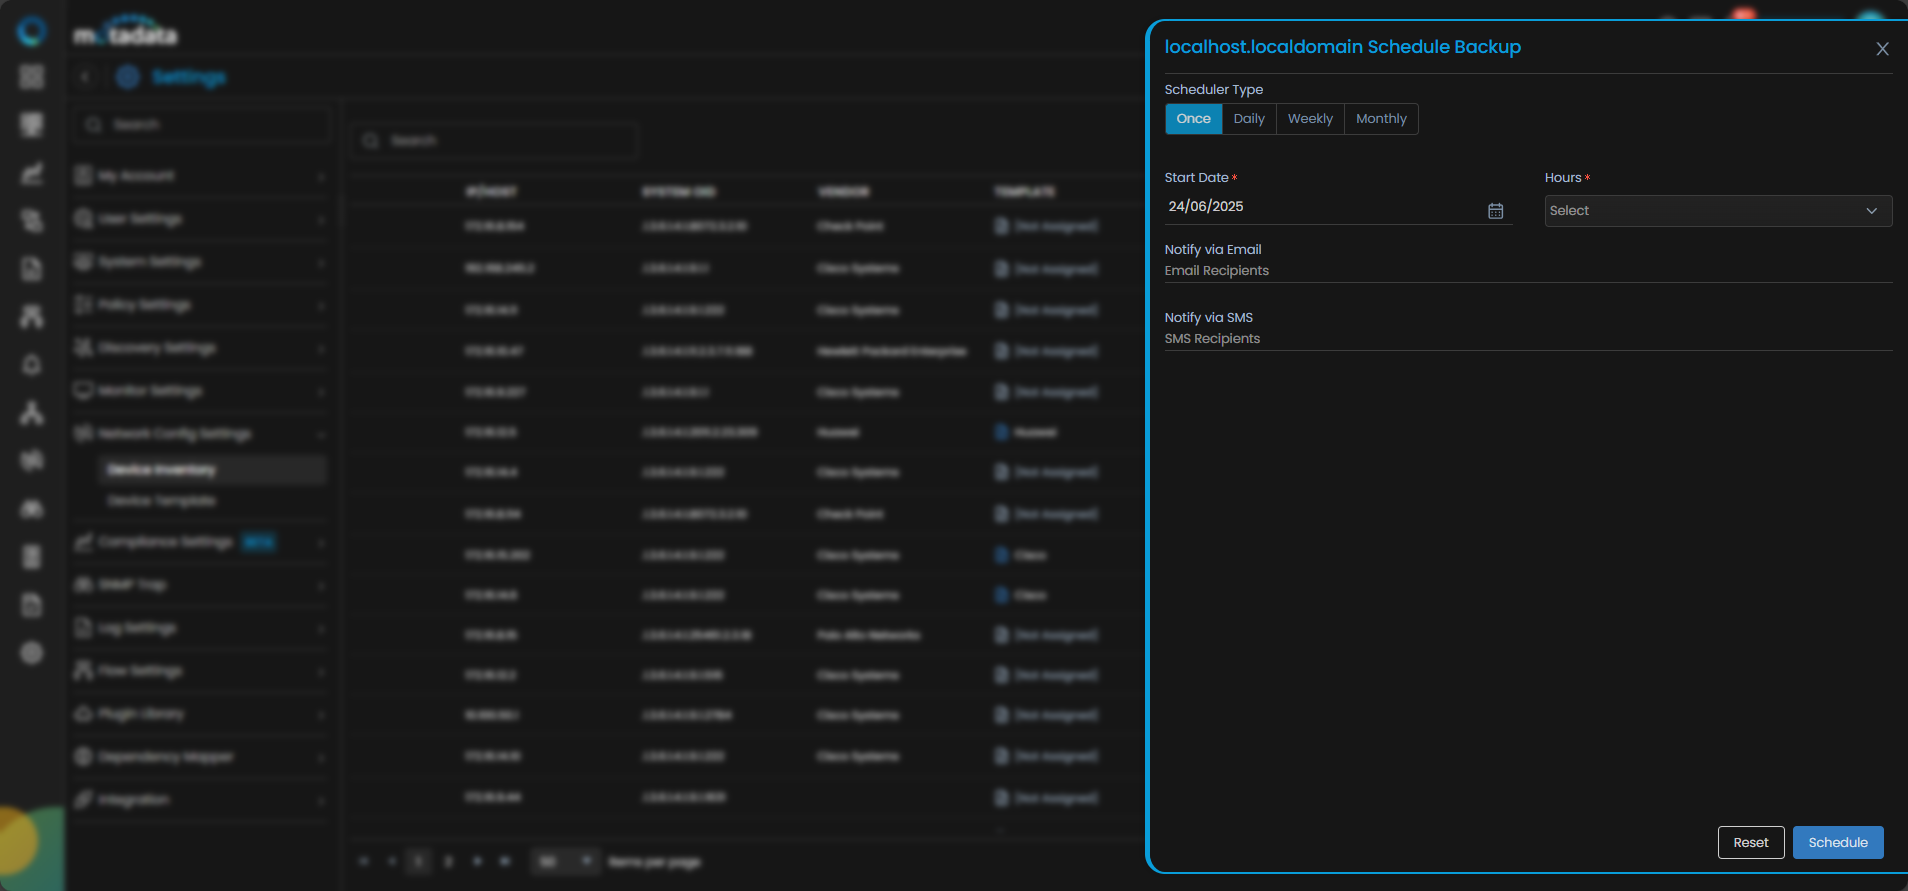The image size is (1908, 891).
Task: Open the Hours Select dropdown
Action: pyautogui.click(x=1717, y=211)
